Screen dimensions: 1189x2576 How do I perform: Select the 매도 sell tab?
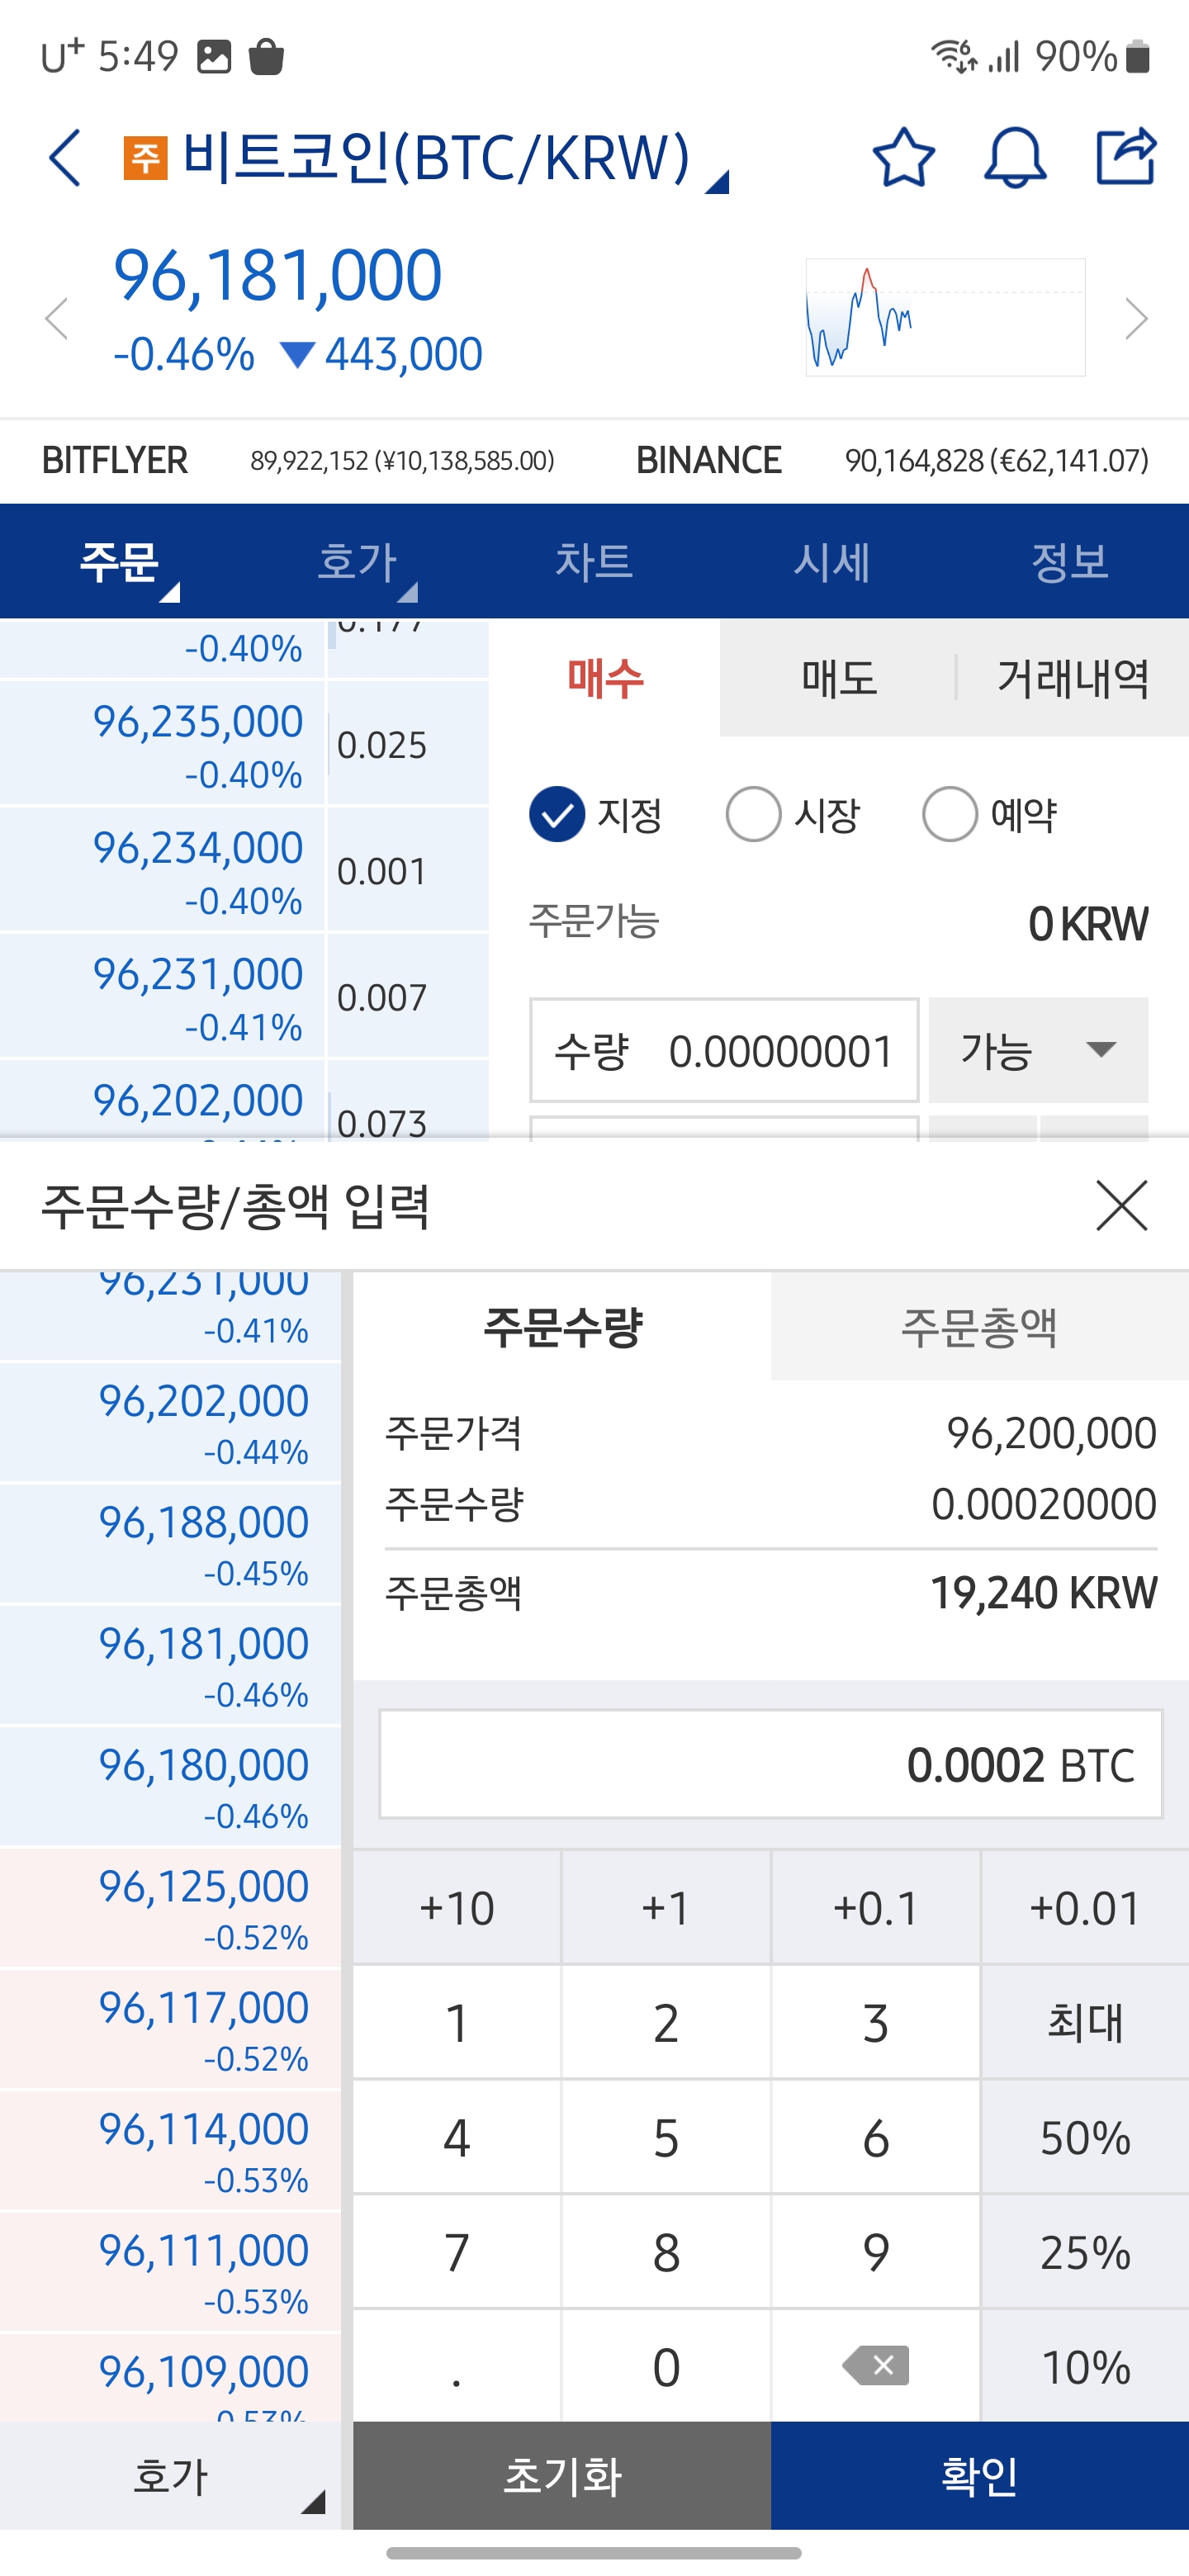(x=838, y=679)
